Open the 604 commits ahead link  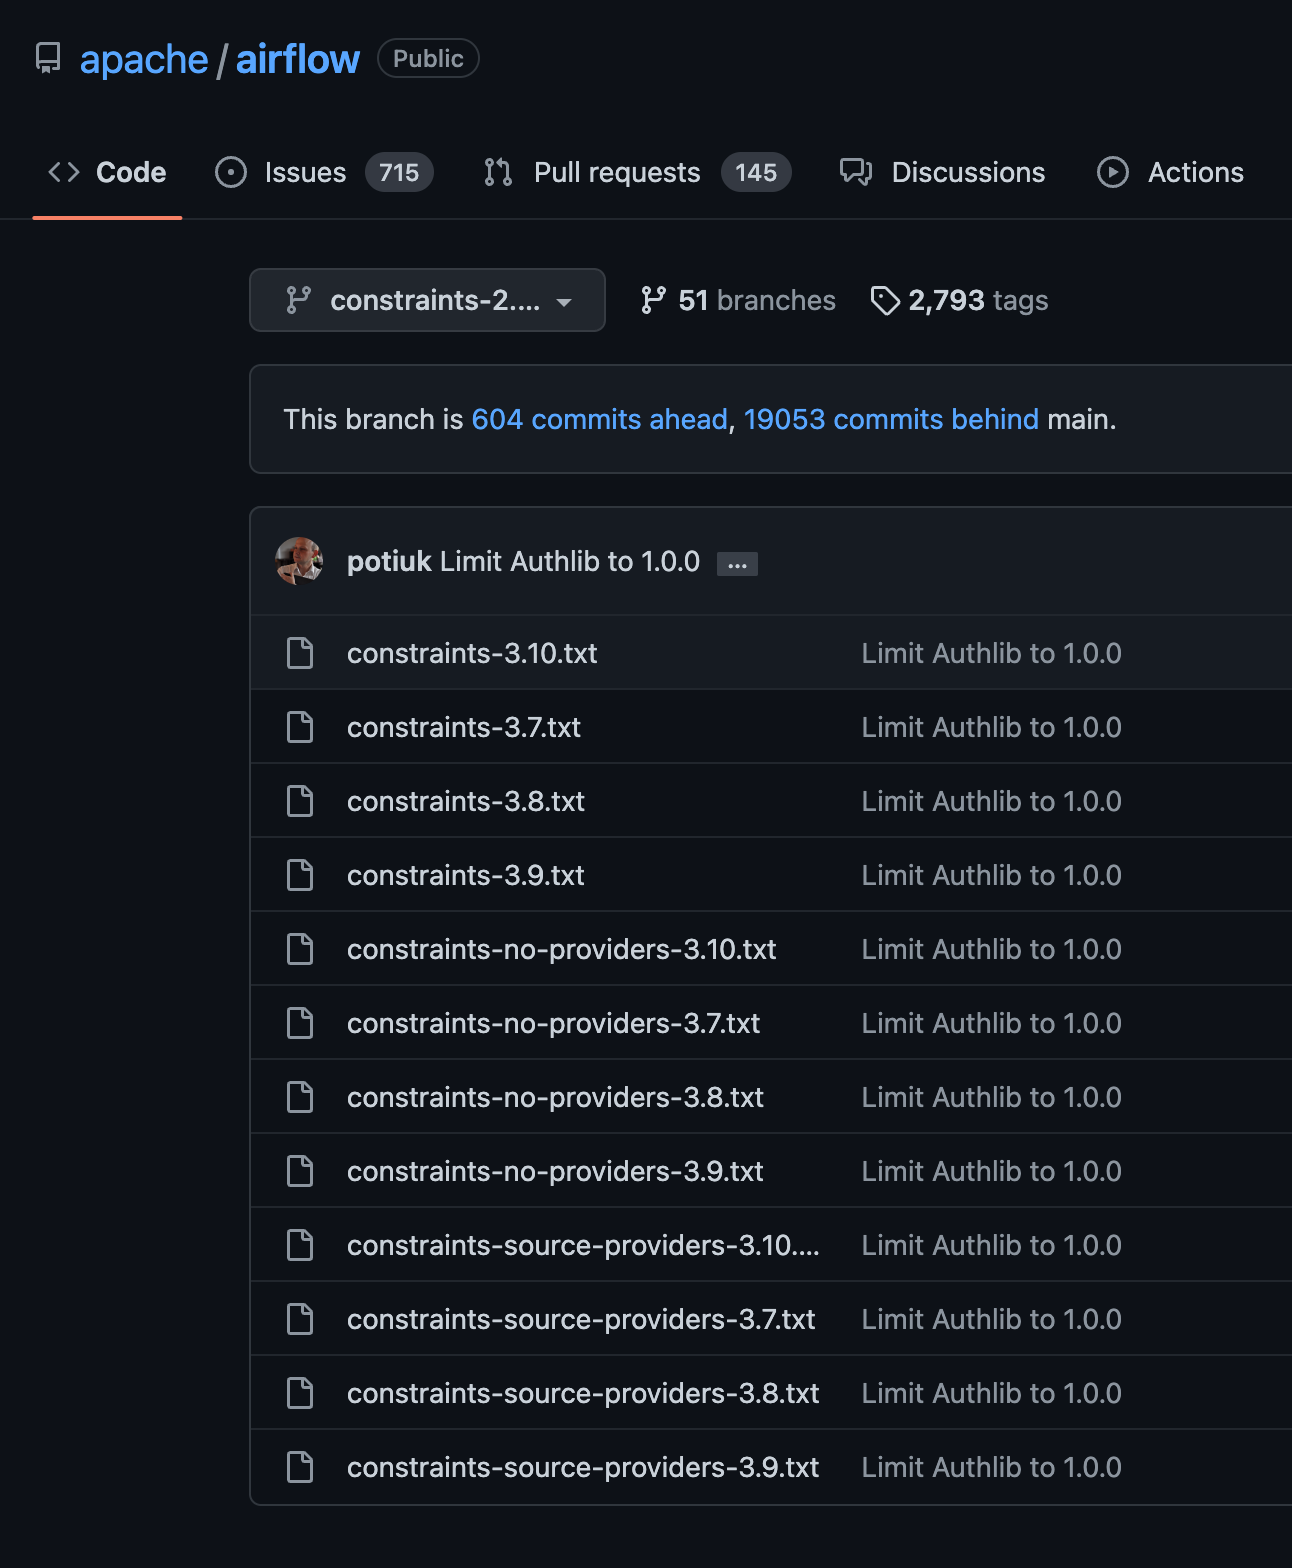pos(599,419)
